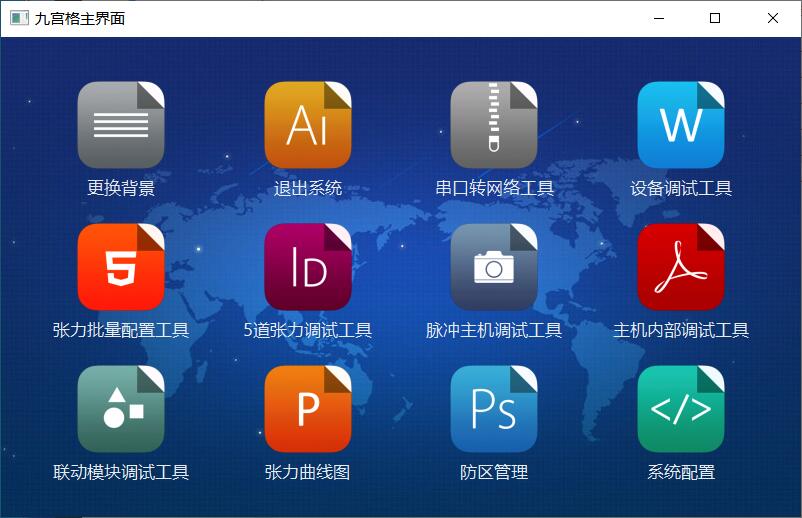Launch the HTML5 icon for 张力批量配置工具
This screenshot has height=518, width=802.
coord(120,267)
